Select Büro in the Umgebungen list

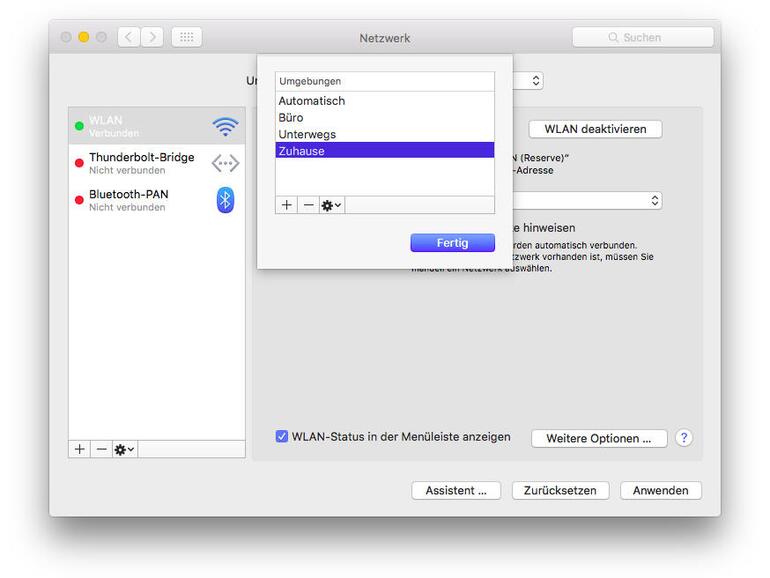[385, 117]
